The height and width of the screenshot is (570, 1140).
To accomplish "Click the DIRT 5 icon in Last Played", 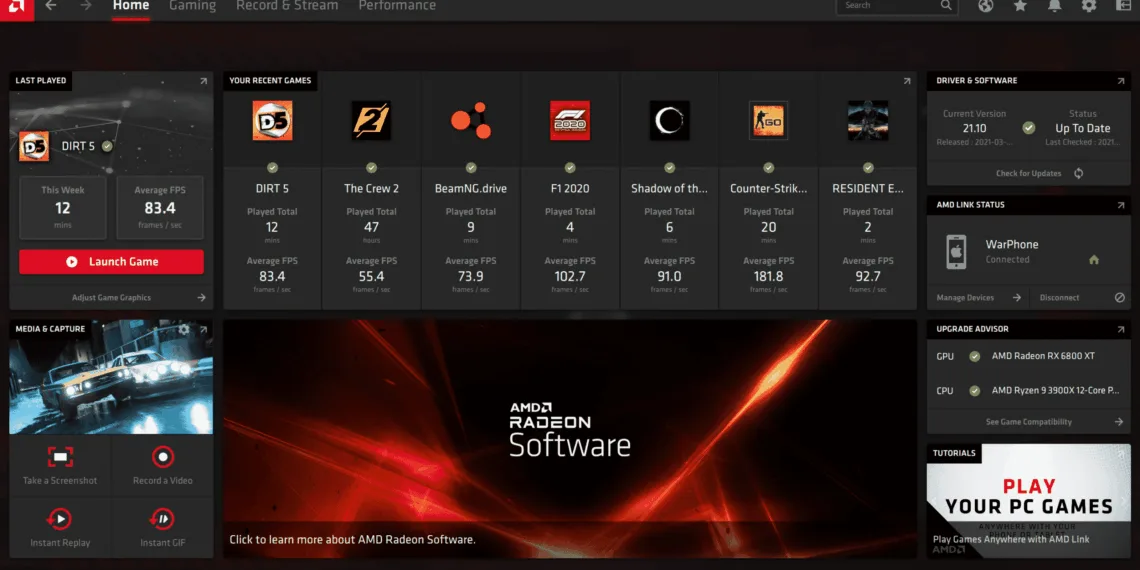I will click(33, 146).
